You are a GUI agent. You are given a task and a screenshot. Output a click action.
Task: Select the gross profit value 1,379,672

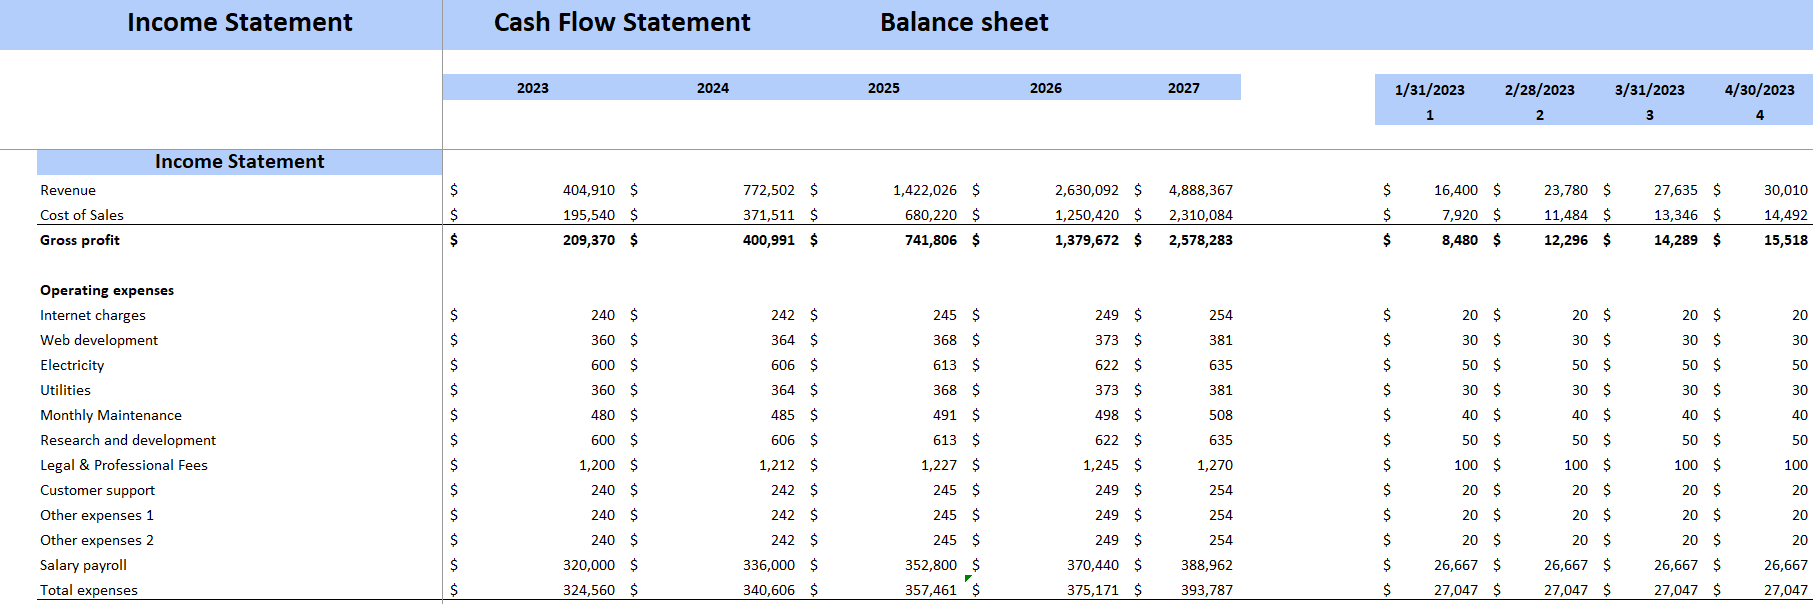coord(1087,240)
